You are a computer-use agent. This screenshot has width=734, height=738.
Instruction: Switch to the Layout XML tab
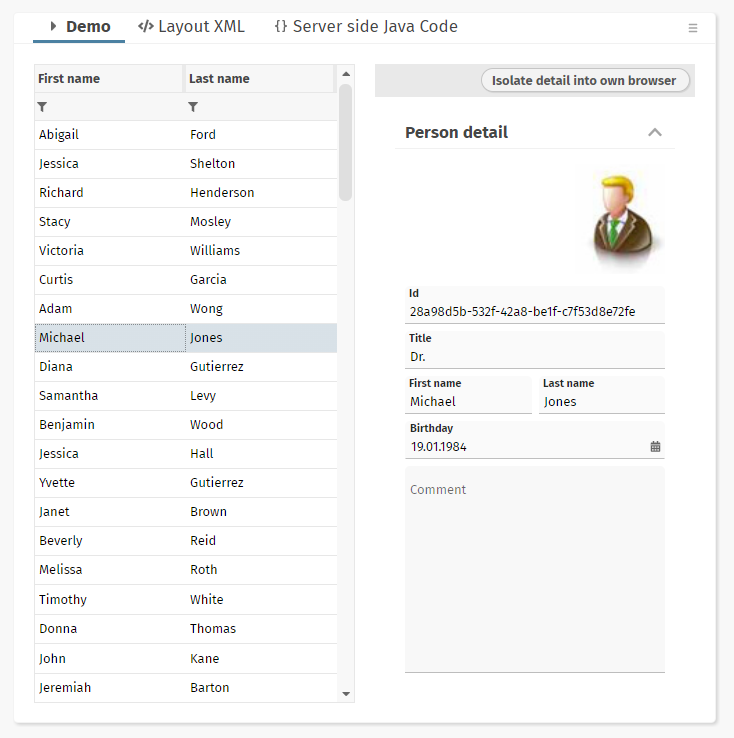(x=191, y=27)
